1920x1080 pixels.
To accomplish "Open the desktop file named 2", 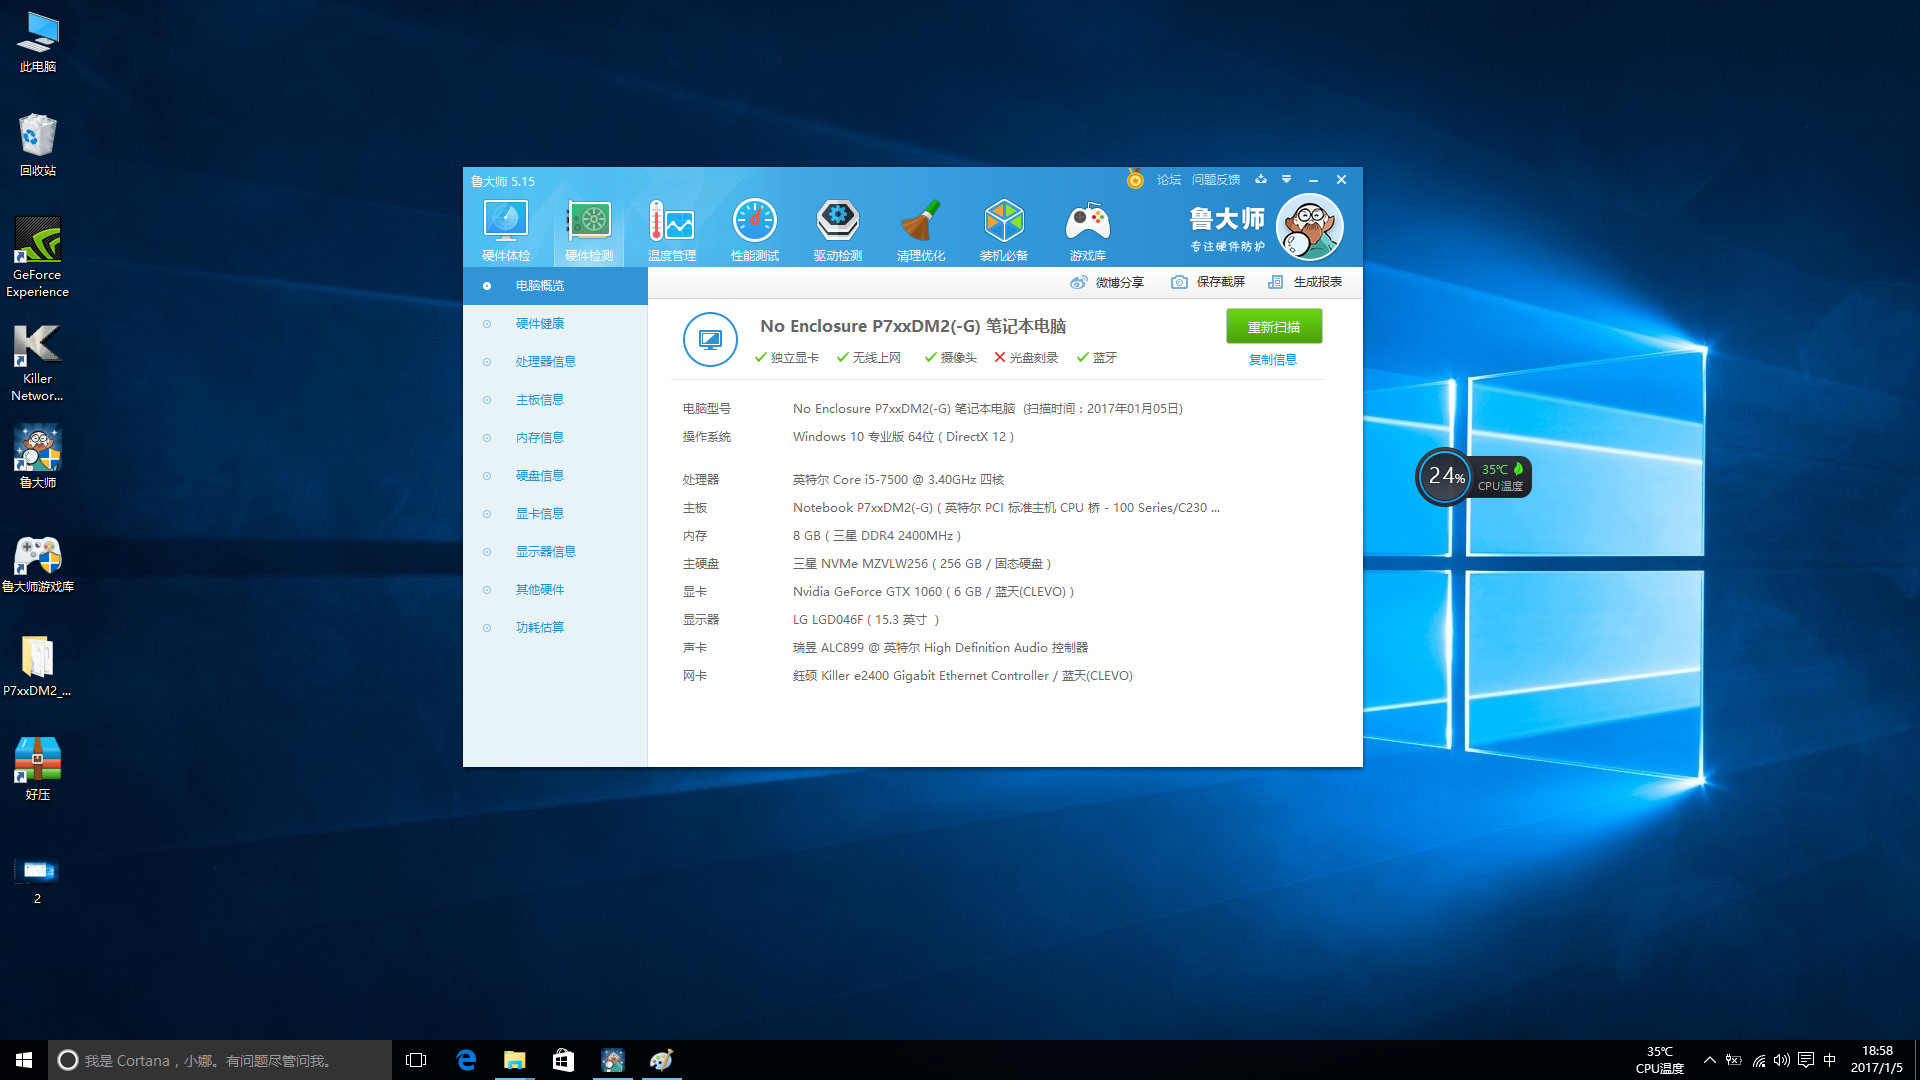I will (x=38, y=880).
